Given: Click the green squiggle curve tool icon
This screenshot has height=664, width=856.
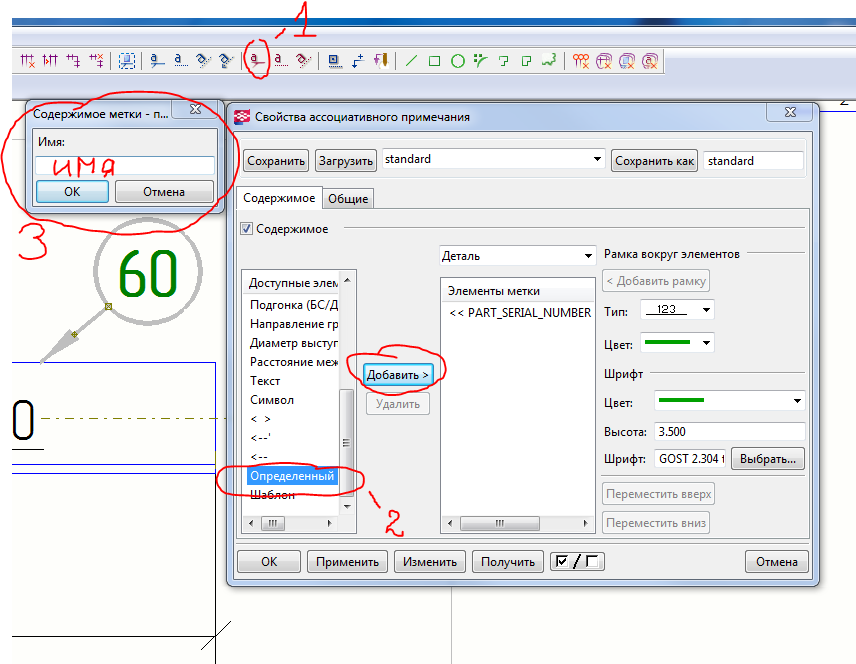Looking at the screenshot, I should point(548,61).
